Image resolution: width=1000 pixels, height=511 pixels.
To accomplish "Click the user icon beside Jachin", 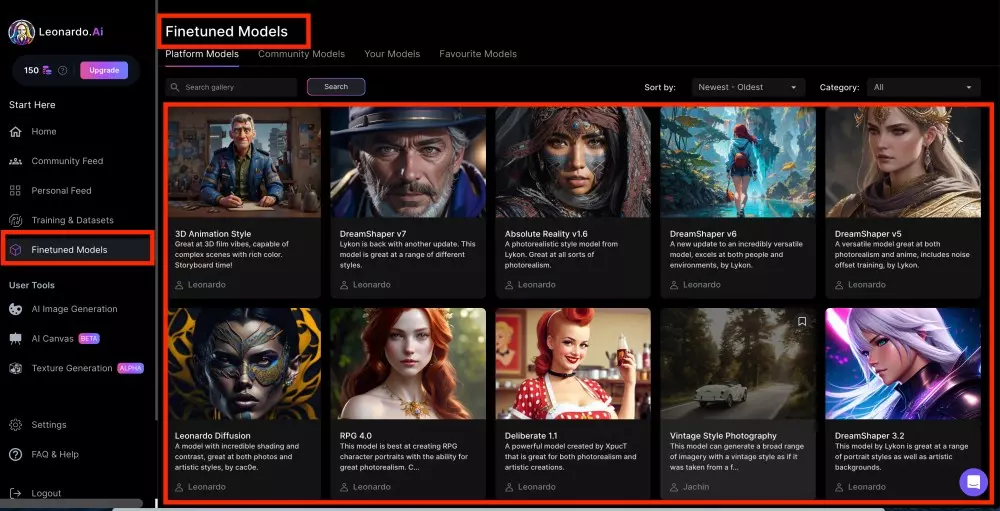I will (x=674, y=487).
